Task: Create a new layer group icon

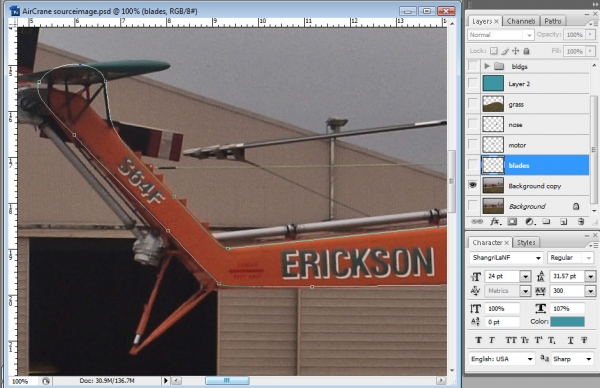Action: tap(546, 222)
